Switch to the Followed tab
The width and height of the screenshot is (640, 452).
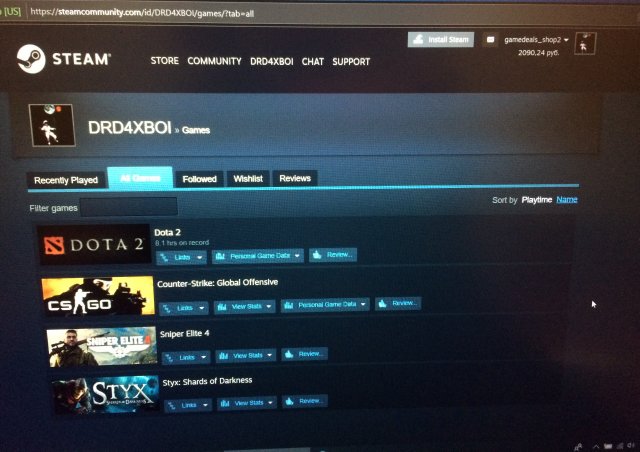pos(199,179)
